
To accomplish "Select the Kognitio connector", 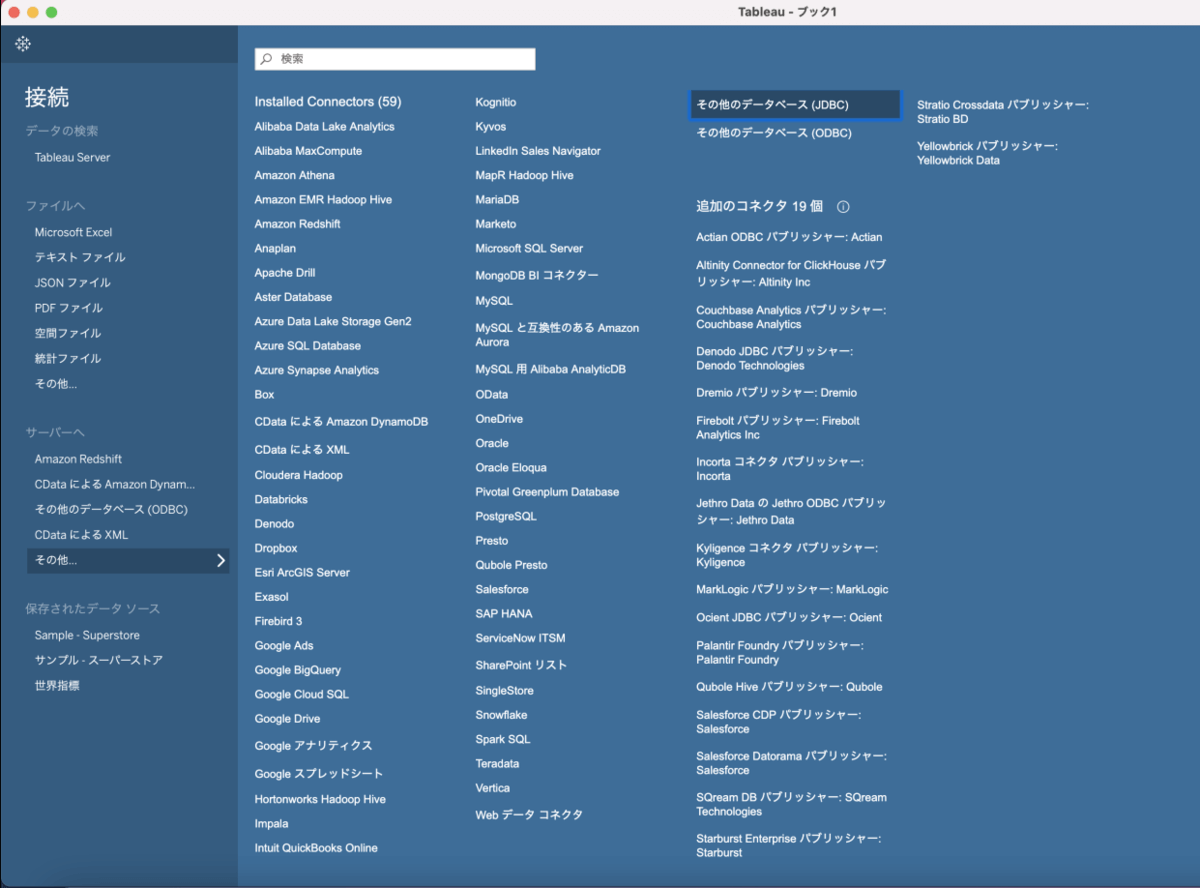I will [x=496, y=102].
